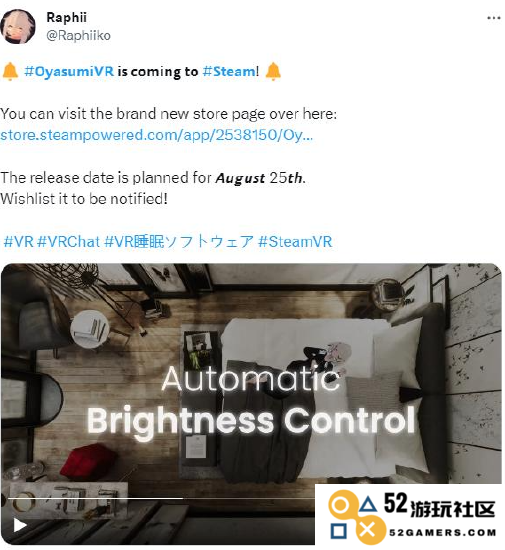Click the right bell emoji after #Steam

pyautogui.click(x=273, y=71)
